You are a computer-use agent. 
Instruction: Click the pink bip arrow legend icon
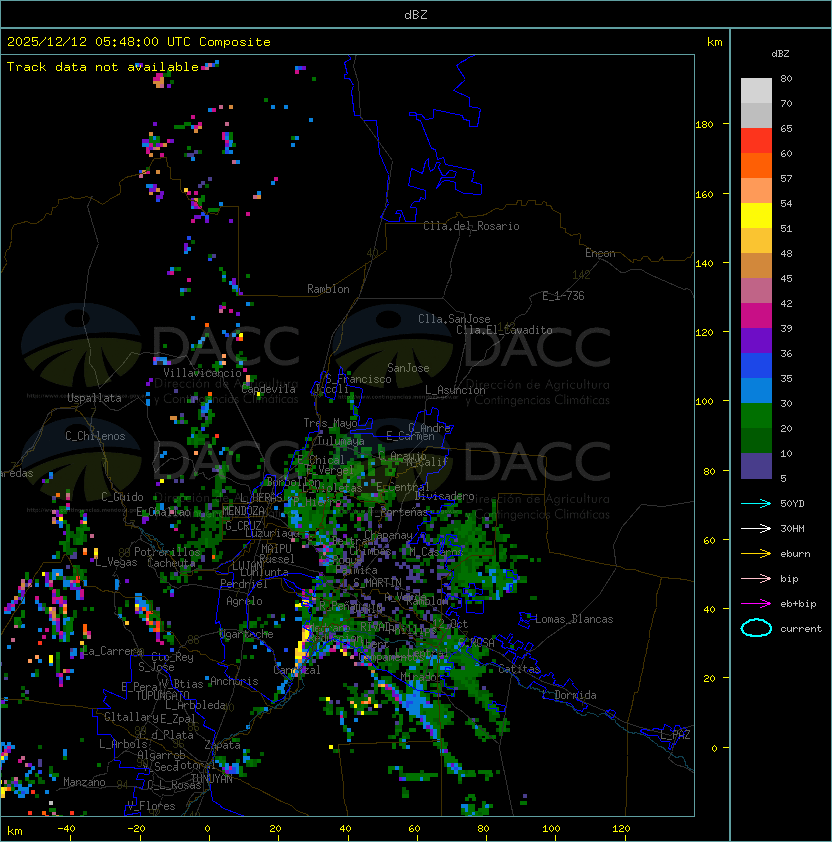pyautogui.click(x=756, y=578)
